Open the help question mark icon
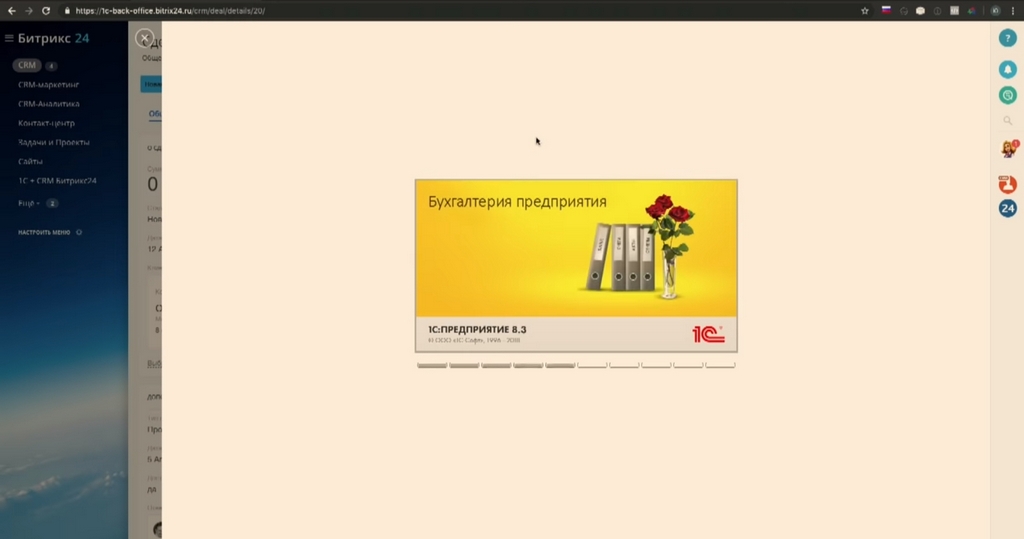The image size is (1024, 539). coord(1007,38)
